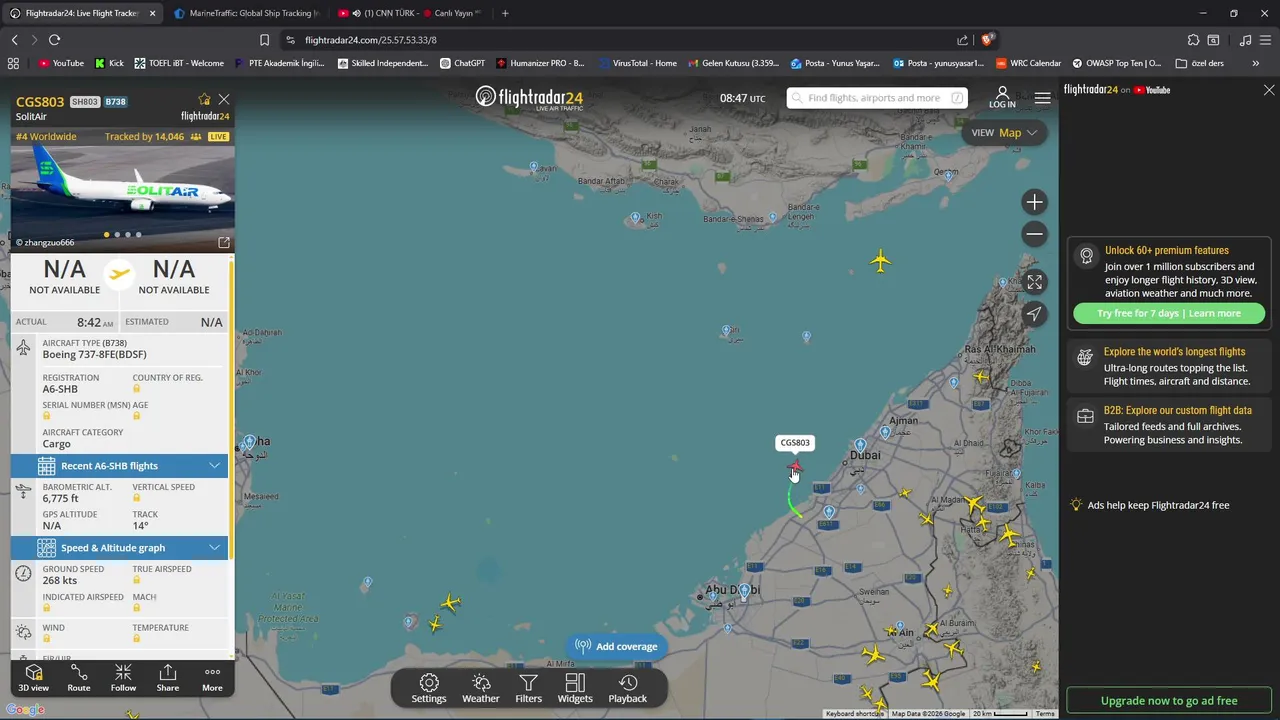Open Explore the world's longest flights link
1280x720 pixels.
(x=1174, y=352)
